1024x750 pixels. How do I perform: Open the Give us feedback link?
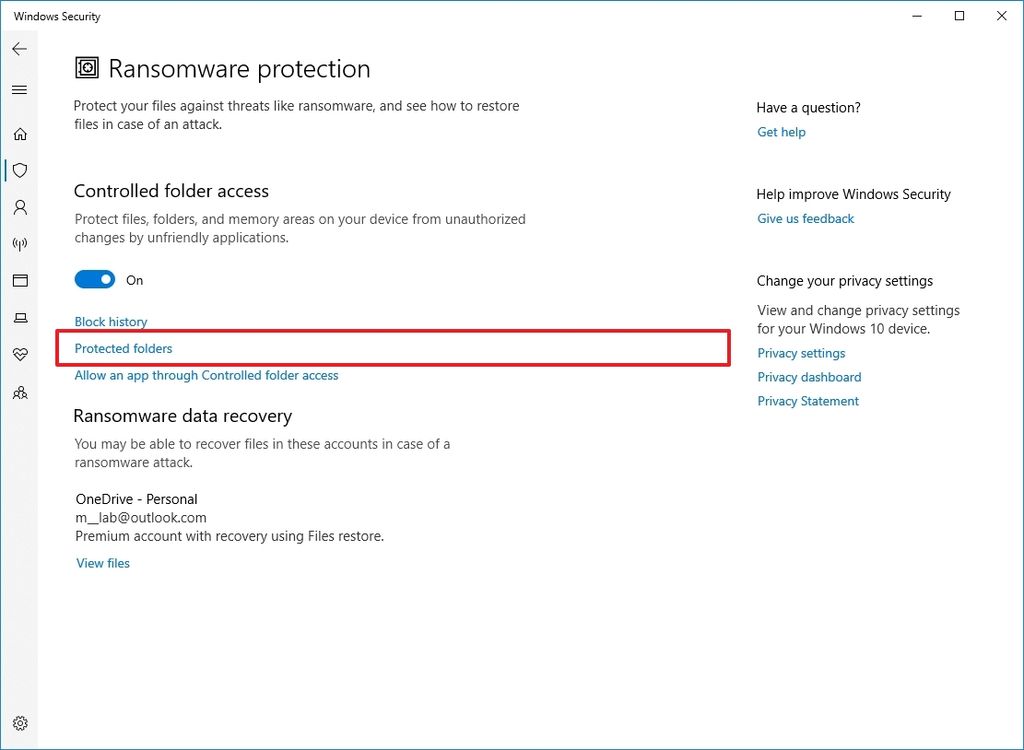coord(805,218)
